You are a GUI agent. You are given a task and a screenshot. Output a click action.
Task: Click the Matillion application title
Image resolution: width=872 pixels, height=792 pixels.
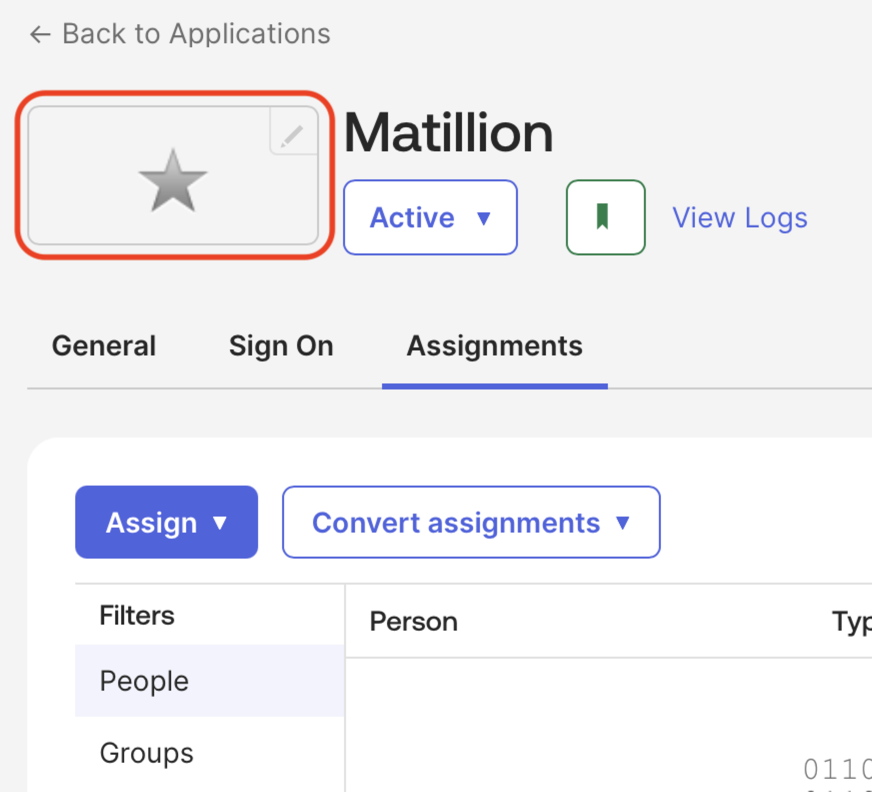(448, 133)
